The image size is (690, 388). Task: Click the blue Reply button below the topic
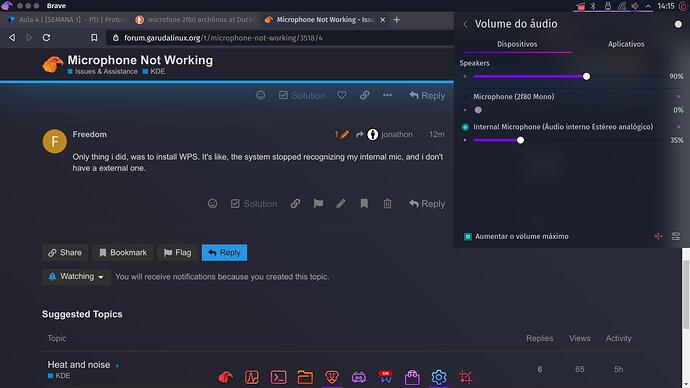[224, 253]
